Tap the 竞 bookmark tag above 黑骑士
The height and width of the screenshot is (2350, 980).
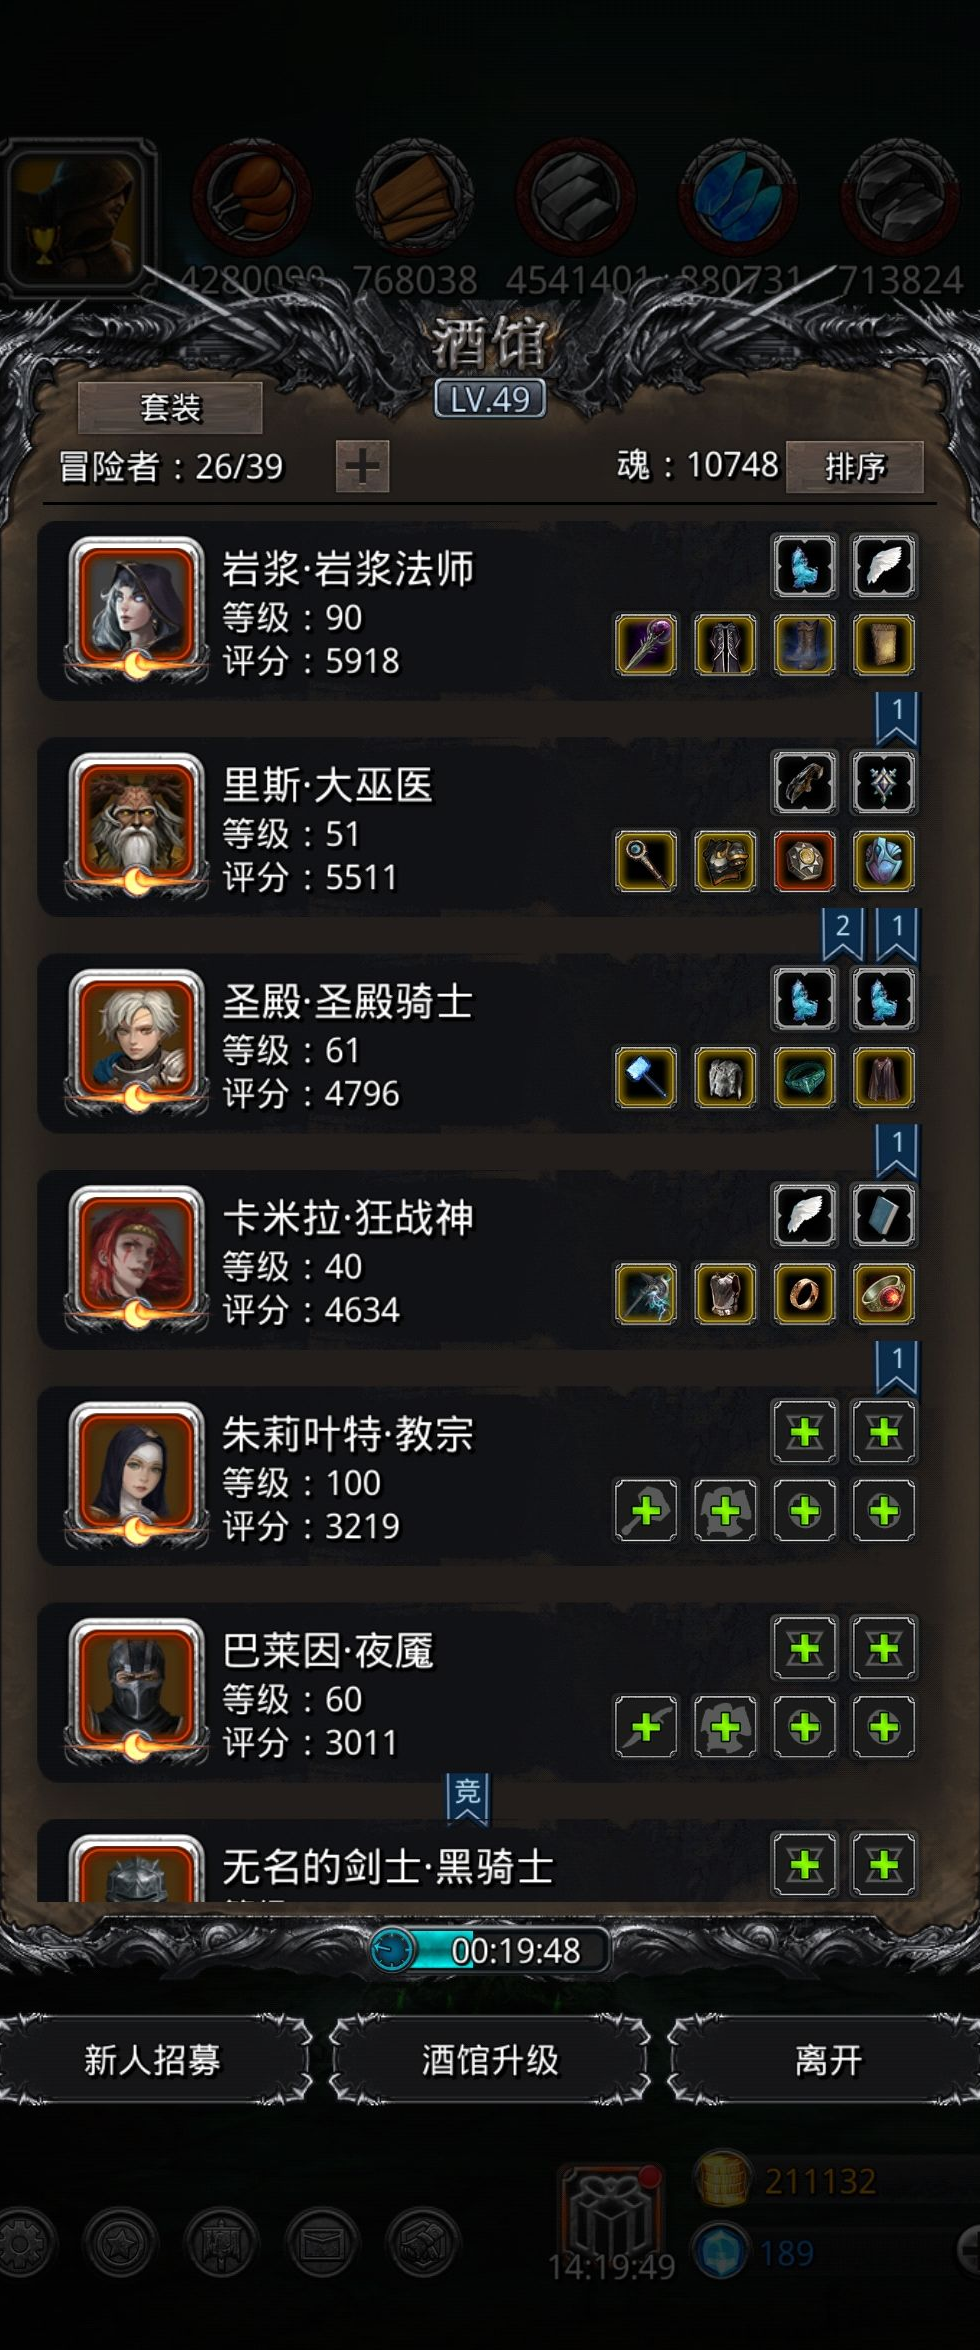coord(467,1797)
